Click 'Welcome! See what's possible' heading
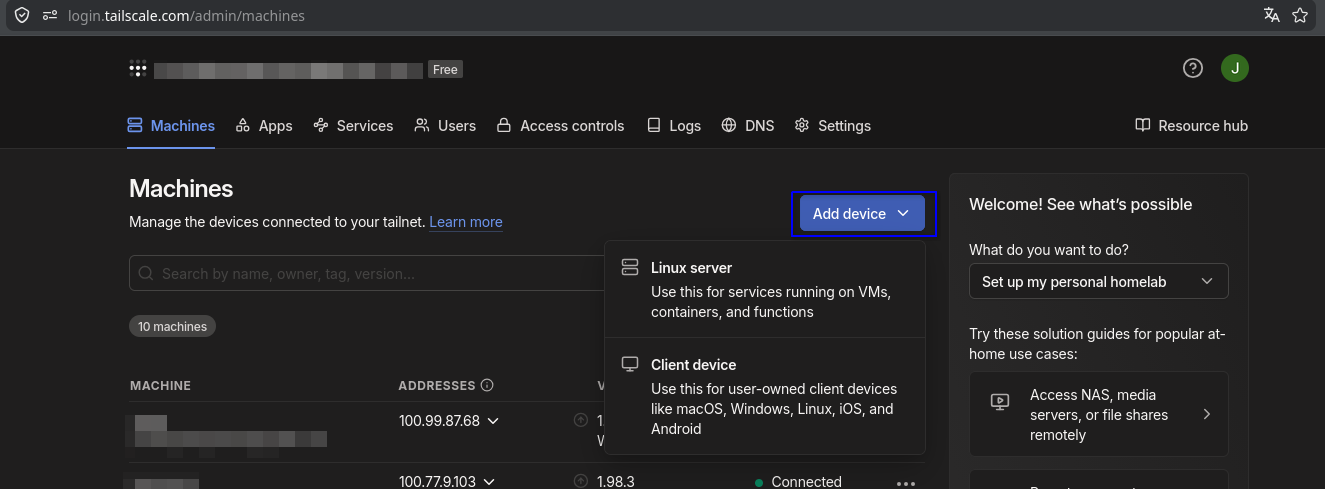The image size is (1325, 489). (1080, 204)
